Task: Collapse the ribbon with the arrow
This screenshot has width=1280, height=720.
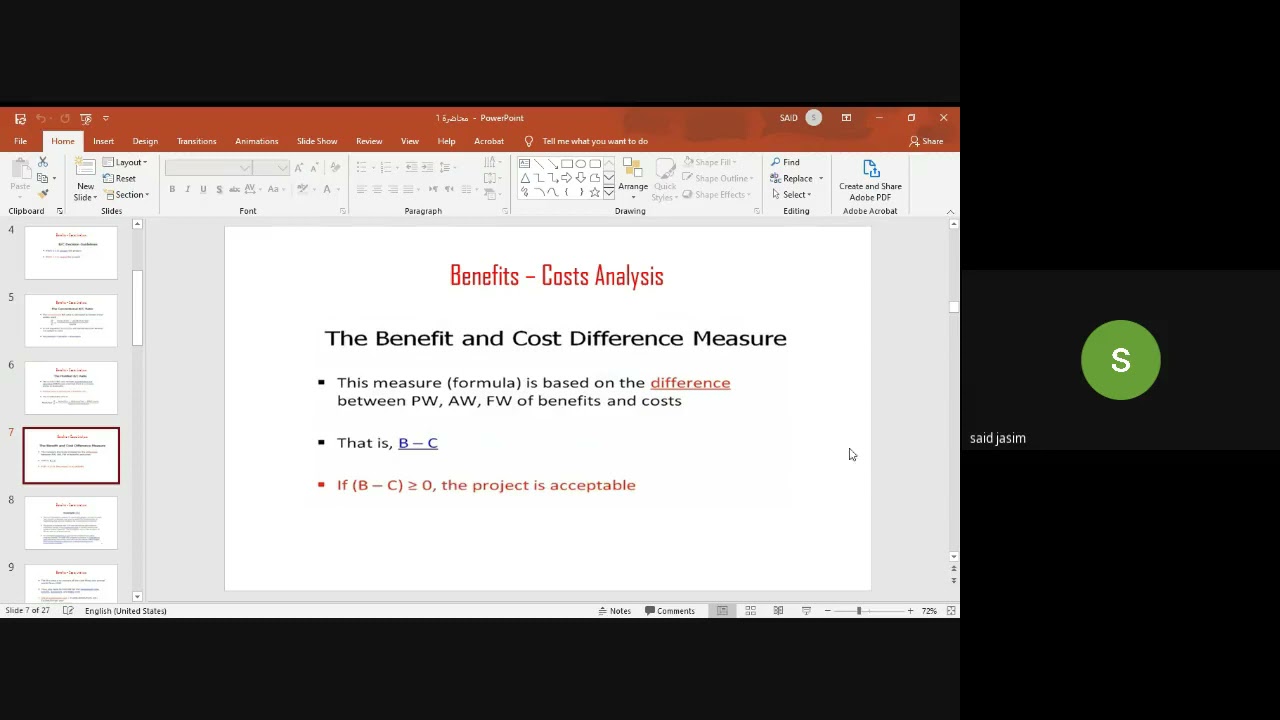Action: point(950,211)
